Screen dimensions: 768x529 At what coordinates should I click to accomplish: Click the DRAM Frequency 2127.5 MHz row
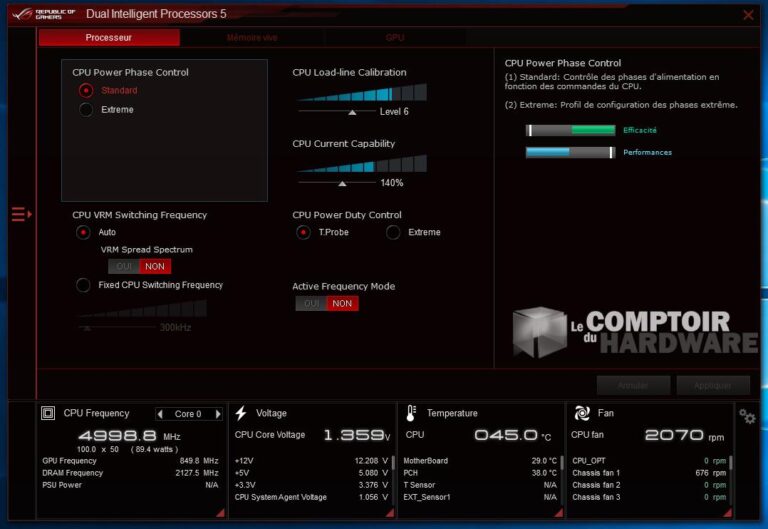(x=130, y=473)
